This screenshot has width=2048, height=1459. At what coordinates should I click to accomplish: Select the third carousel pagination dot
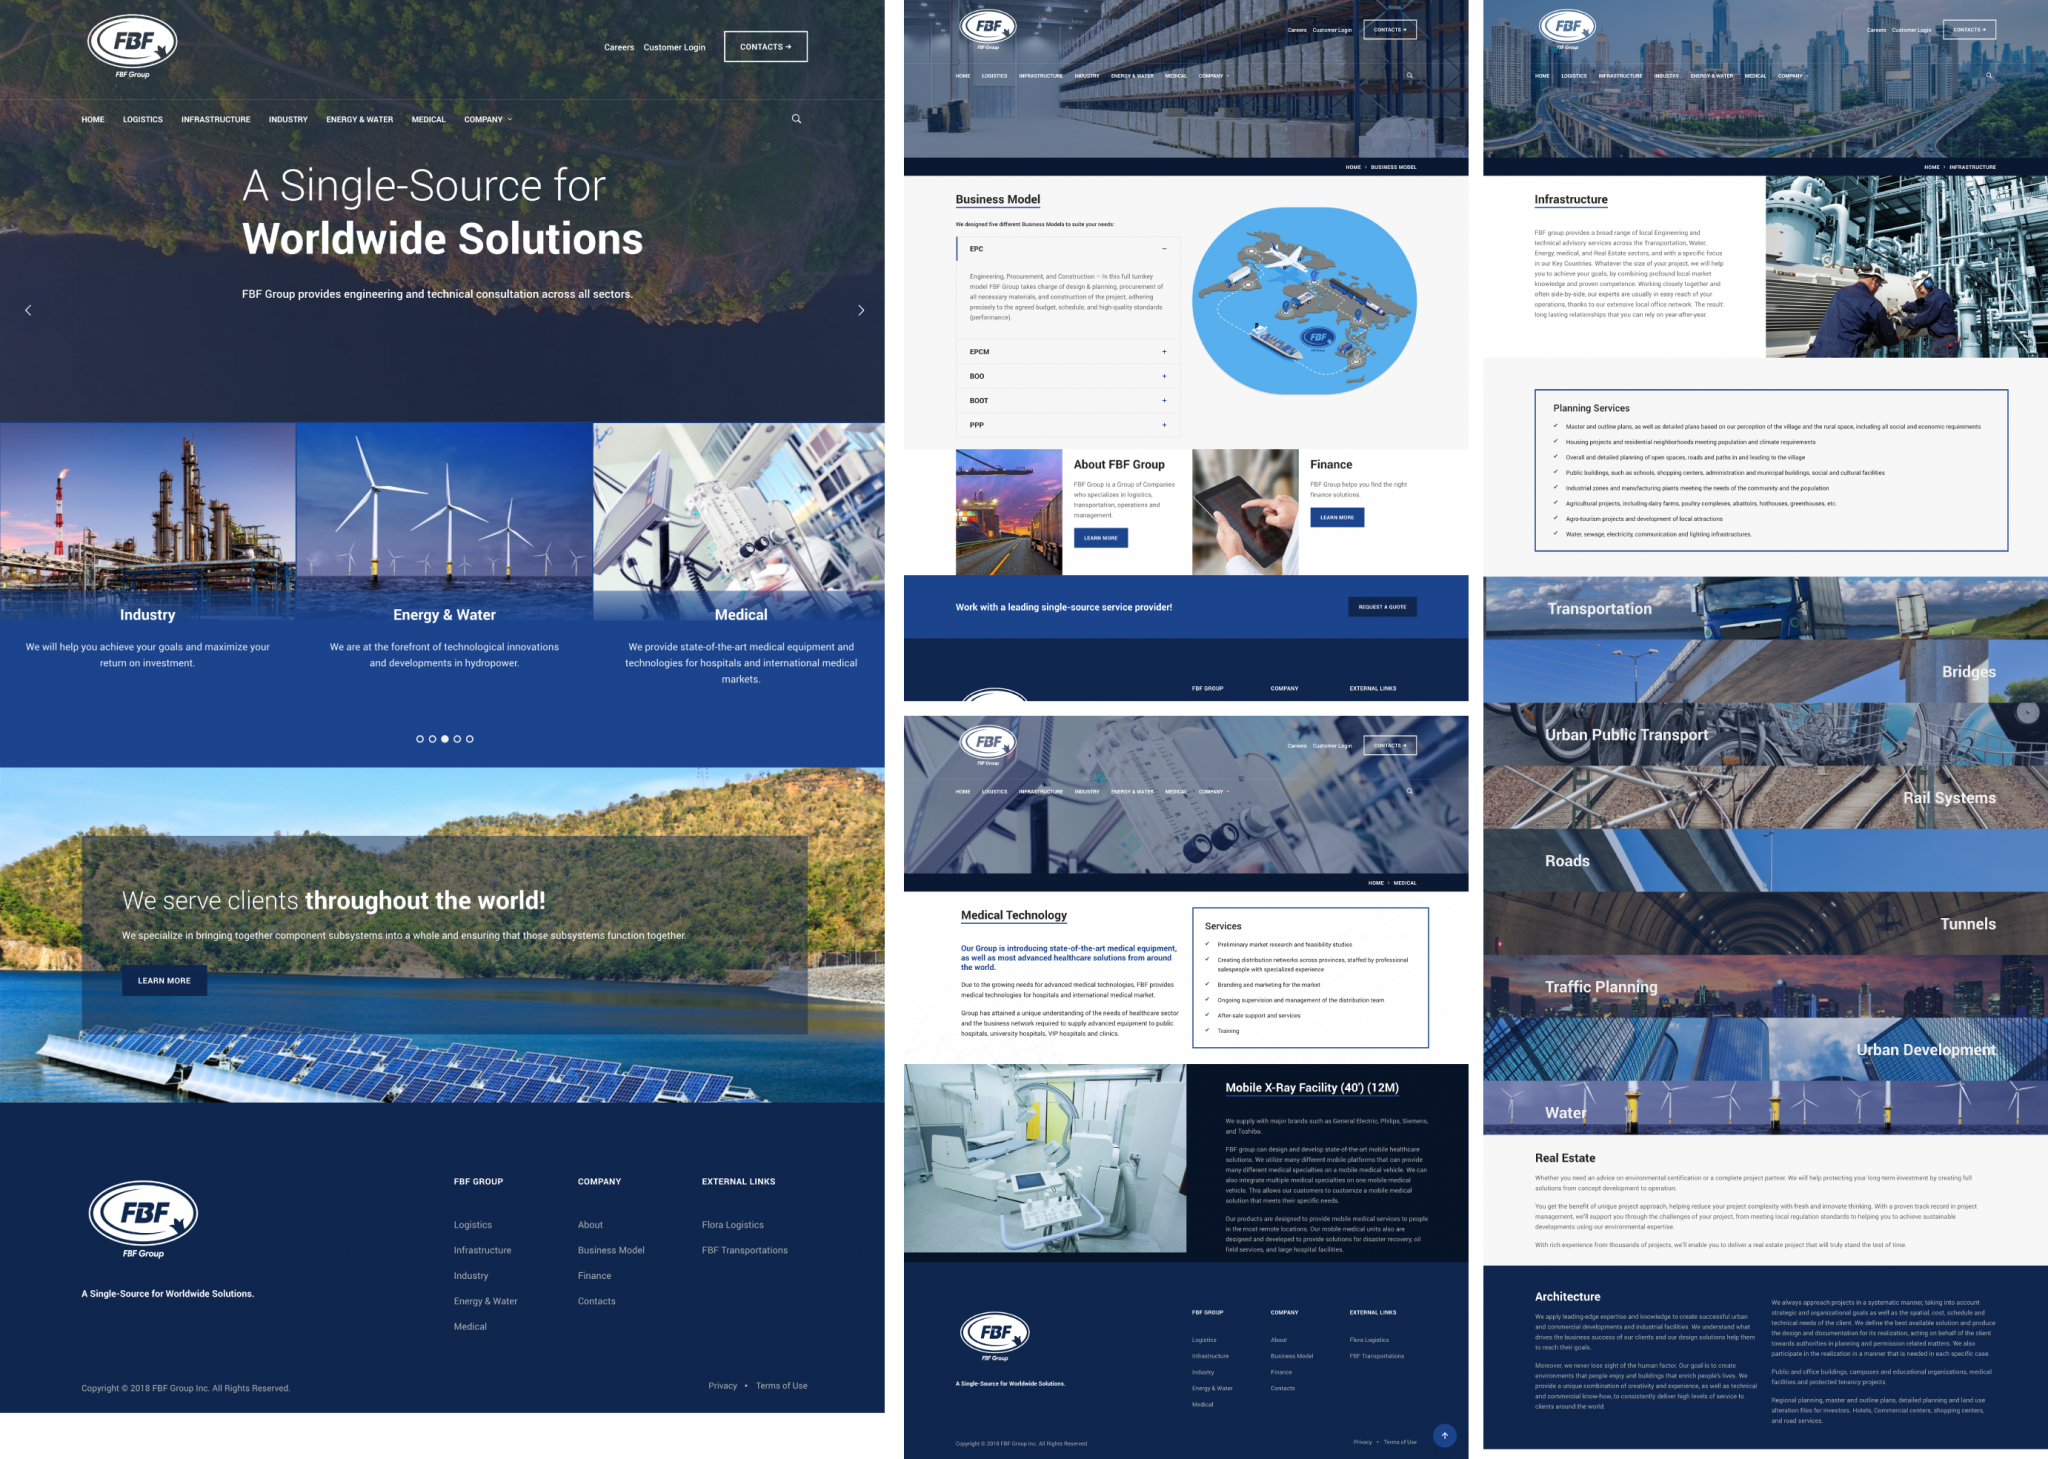click(x=445, y=739)
